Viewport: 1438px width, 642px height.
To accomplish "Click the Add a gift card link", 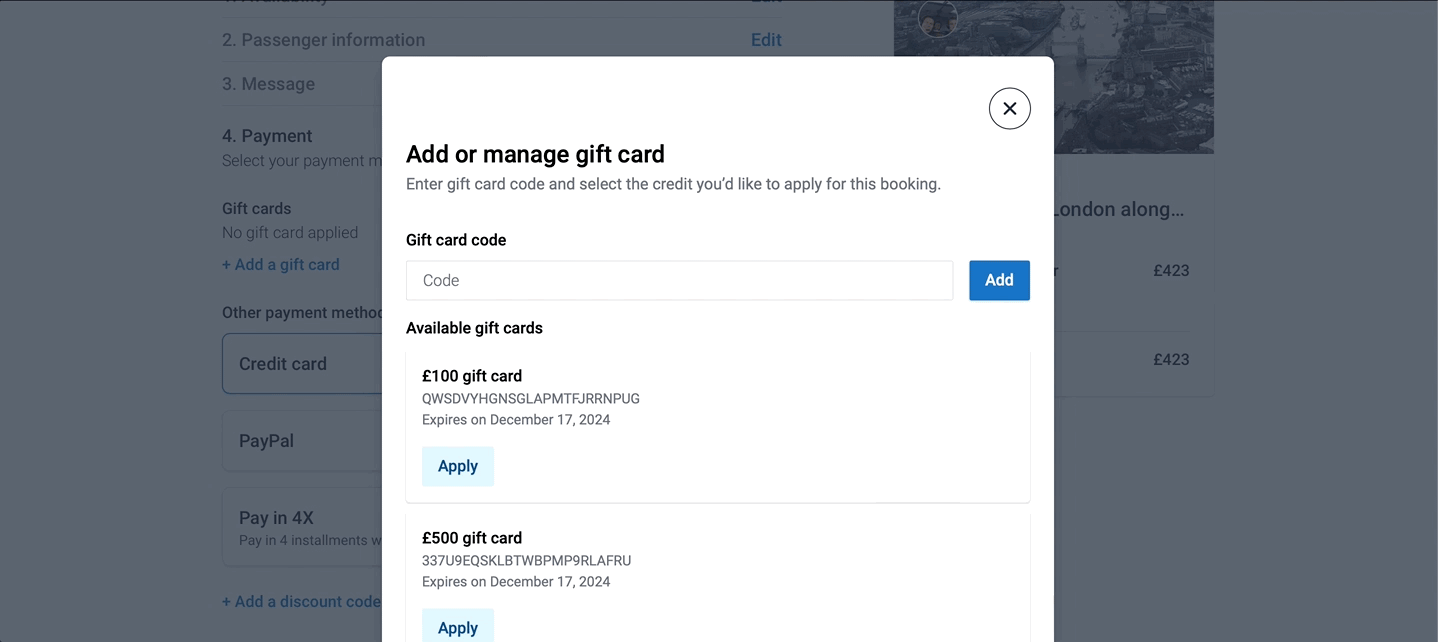I will pos(281,264).
